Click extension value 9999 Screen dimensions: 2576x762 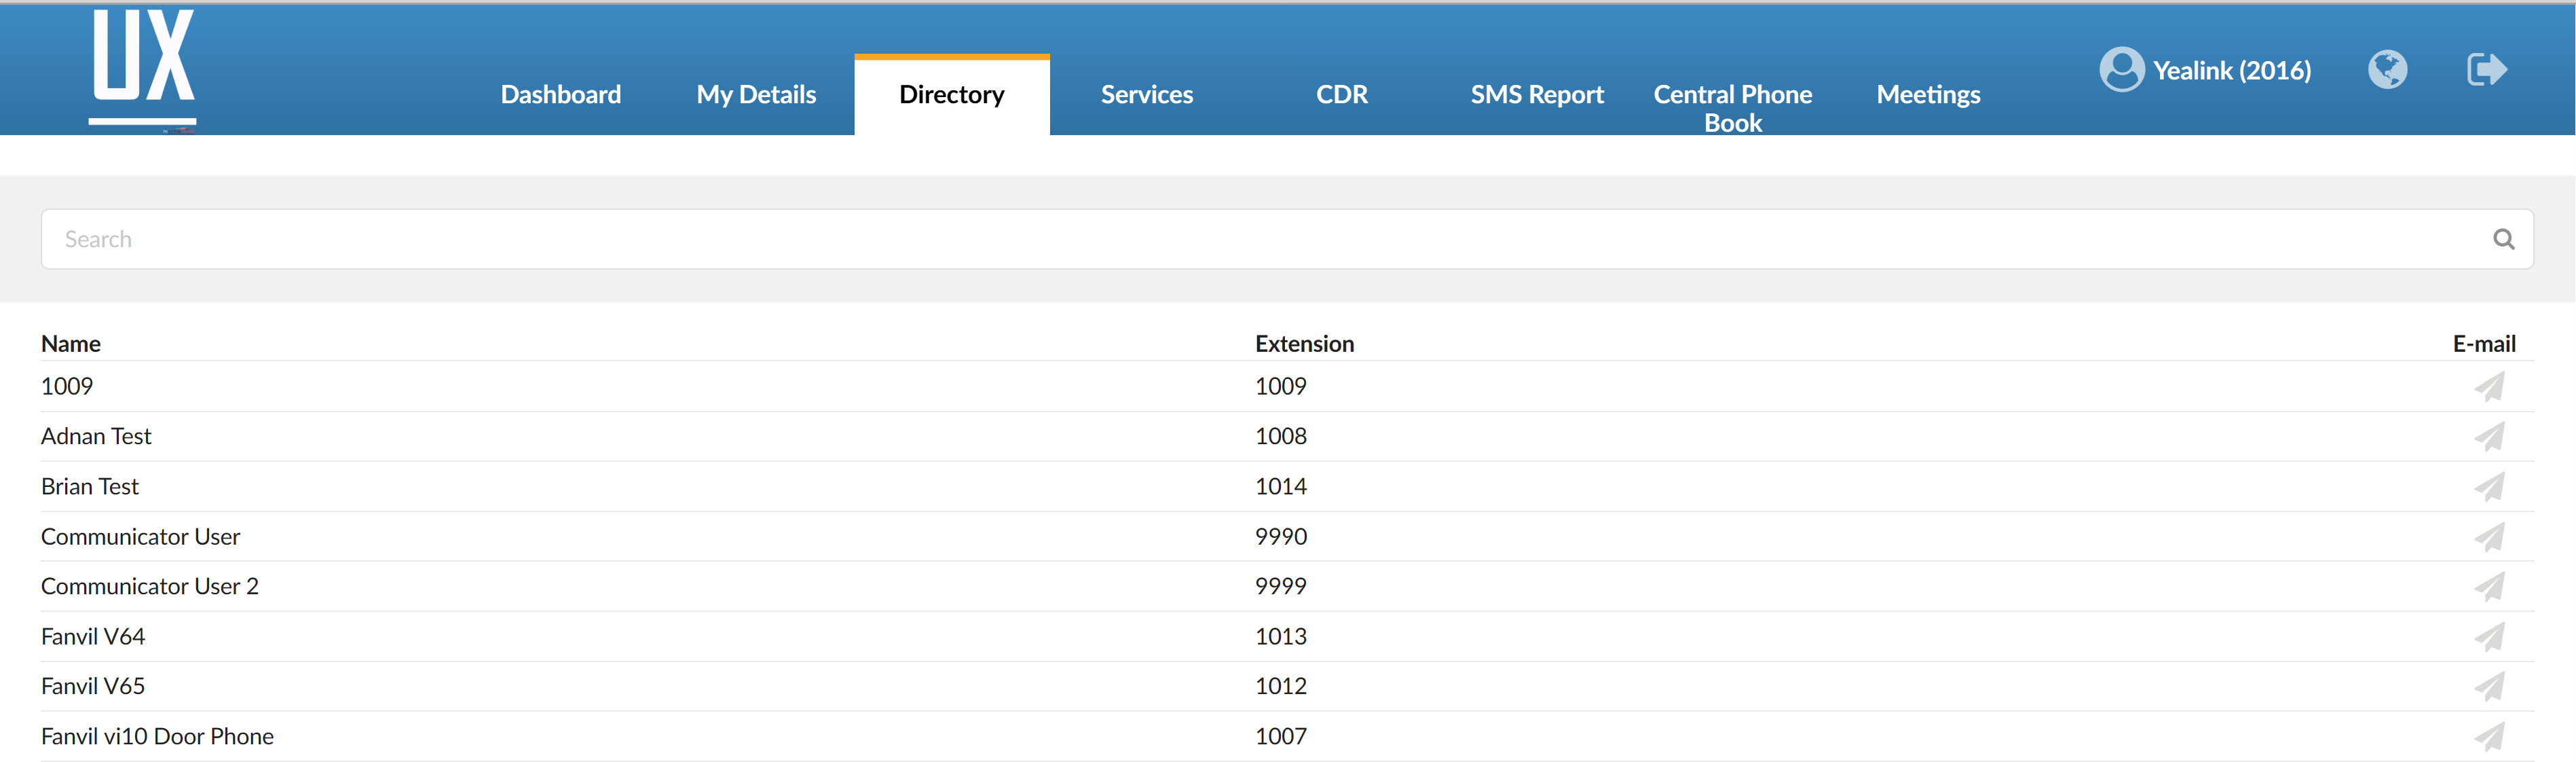(x=1281, y=586)
